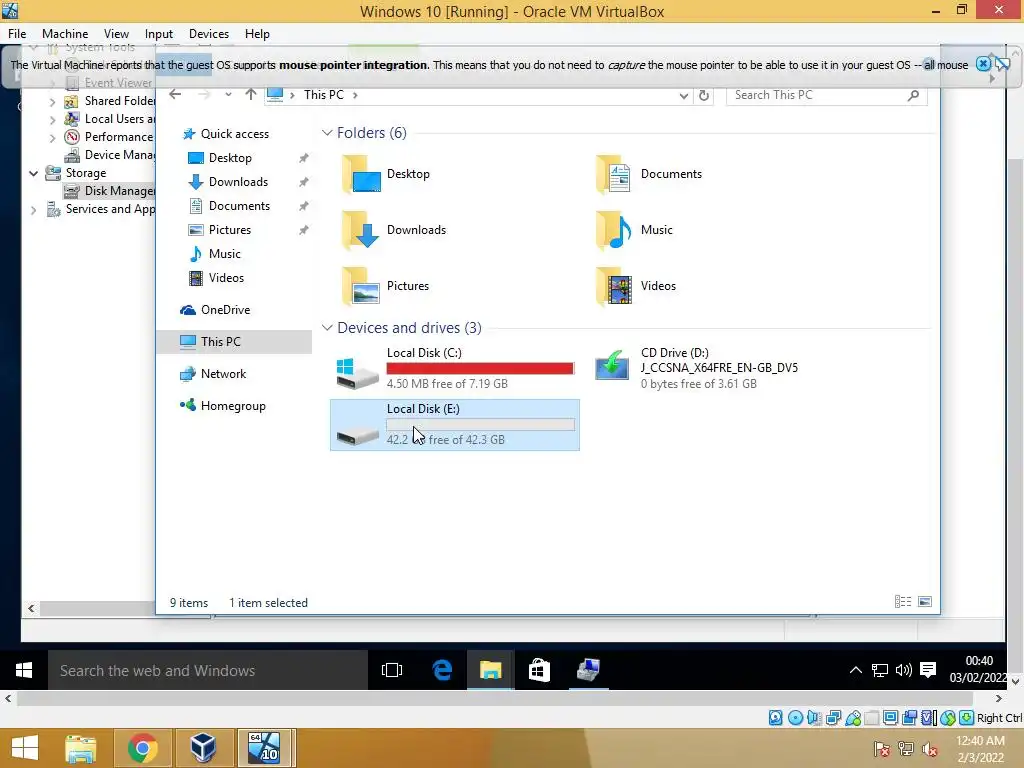The image size is (1024, 768).
Task: Open VirtualBox Input menu
Action: (x=159, y=34)
